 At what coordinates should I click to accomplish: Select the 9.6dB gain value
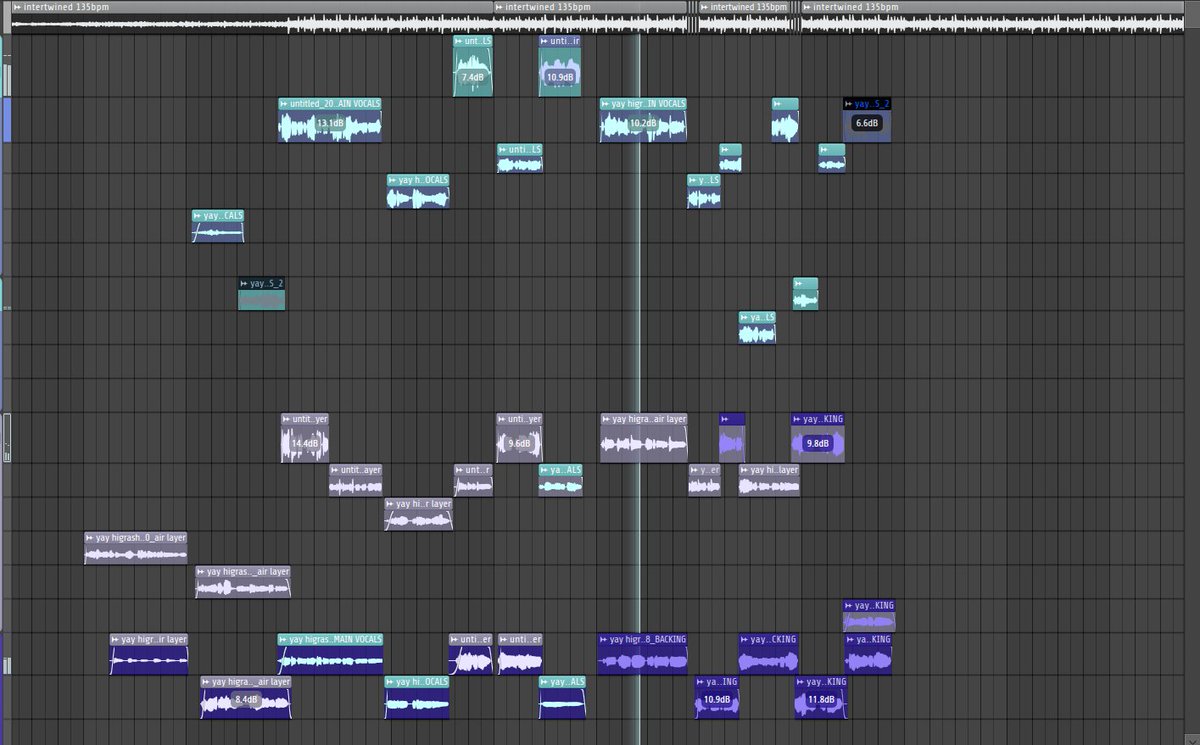coord(519,443)
